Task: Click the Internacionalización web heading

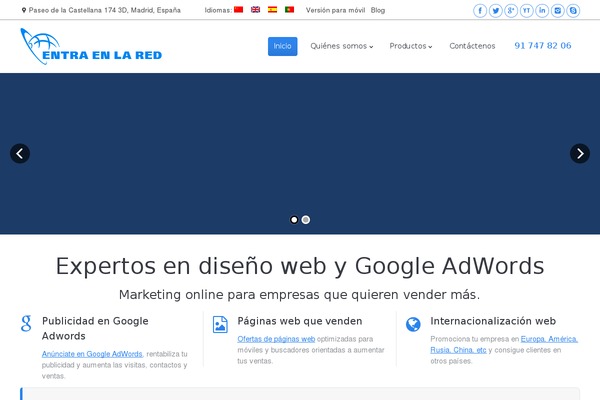Action: (x=493, y=321)
